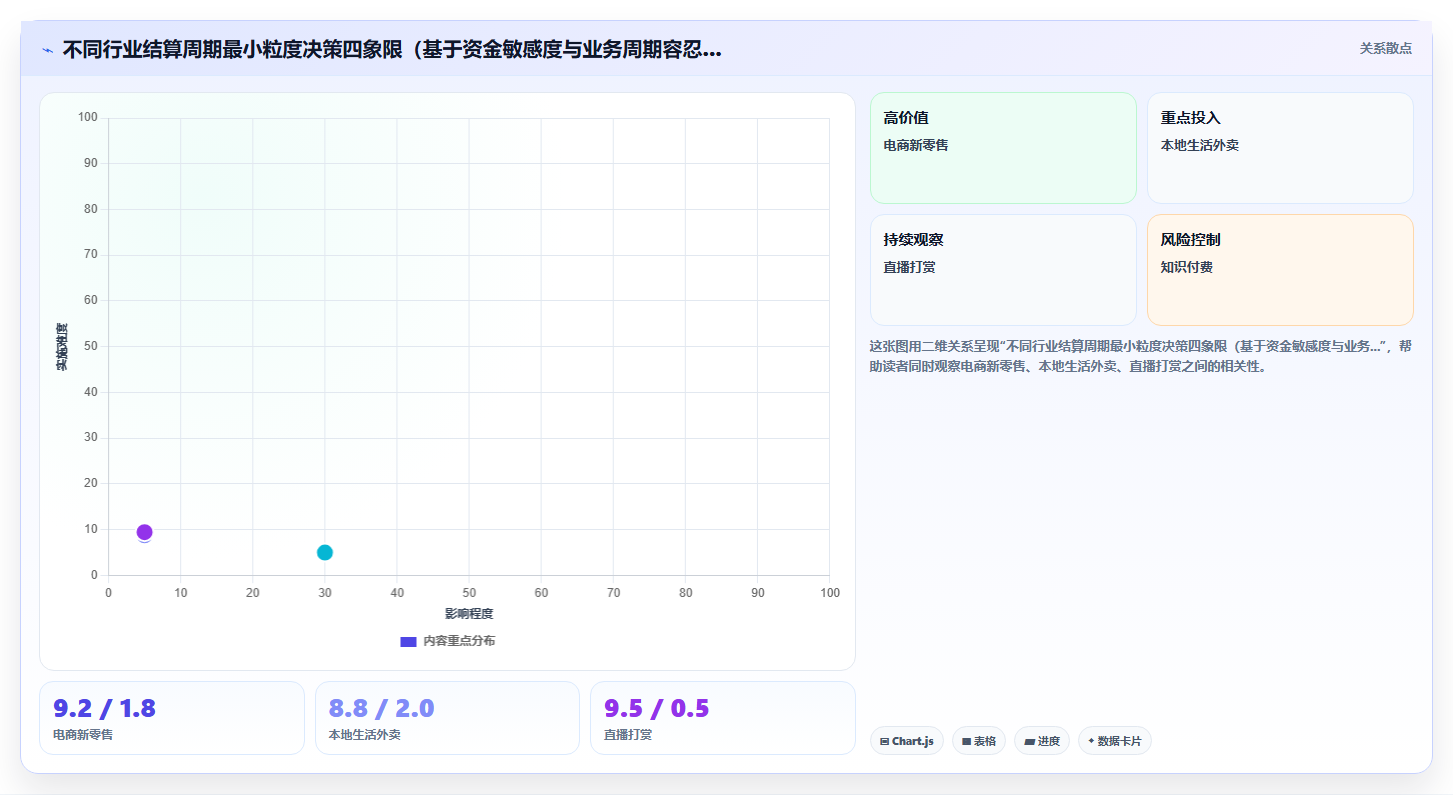
Task: Toggle the 内容重点分布 legend swatch
Action: [x=408, y=641]
